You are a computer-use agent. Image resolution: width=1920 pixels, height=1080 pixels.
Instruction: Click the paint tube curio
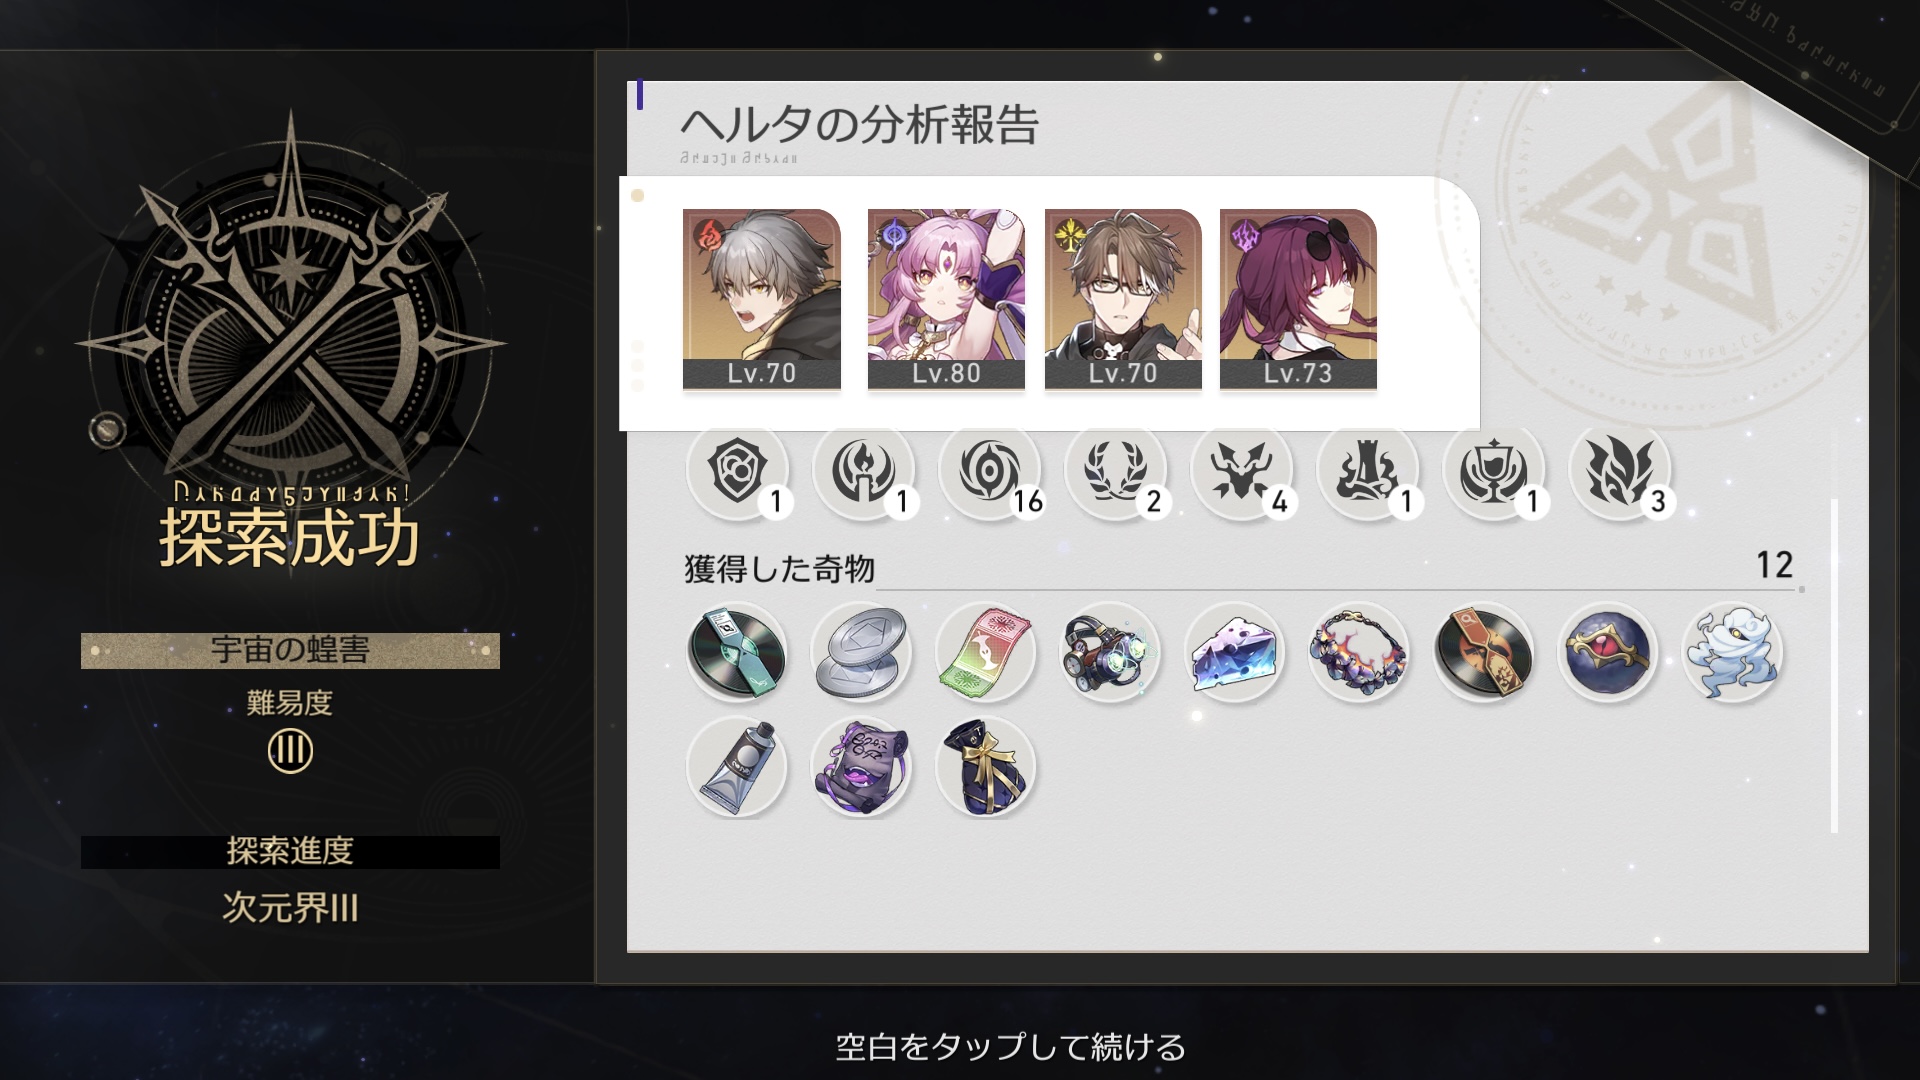(737, 767)
